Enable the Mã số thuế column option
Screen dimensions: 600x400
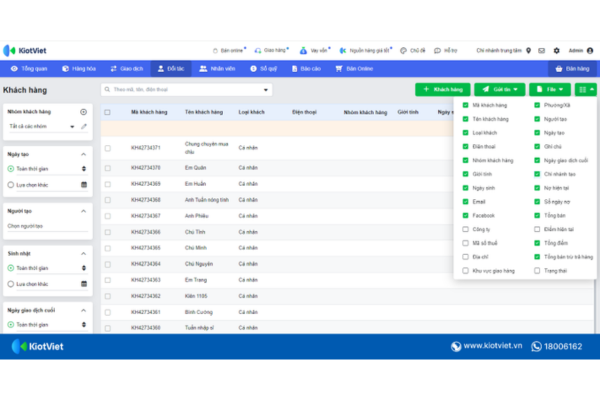[465, 243]
